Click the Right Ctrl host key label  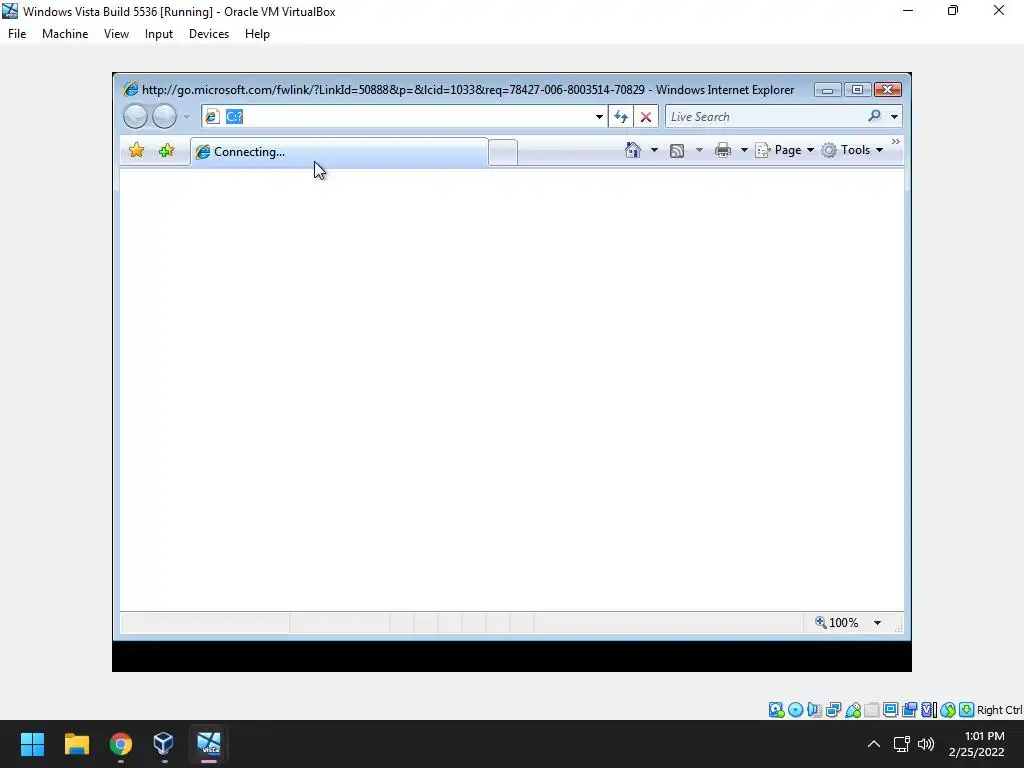1000,710
